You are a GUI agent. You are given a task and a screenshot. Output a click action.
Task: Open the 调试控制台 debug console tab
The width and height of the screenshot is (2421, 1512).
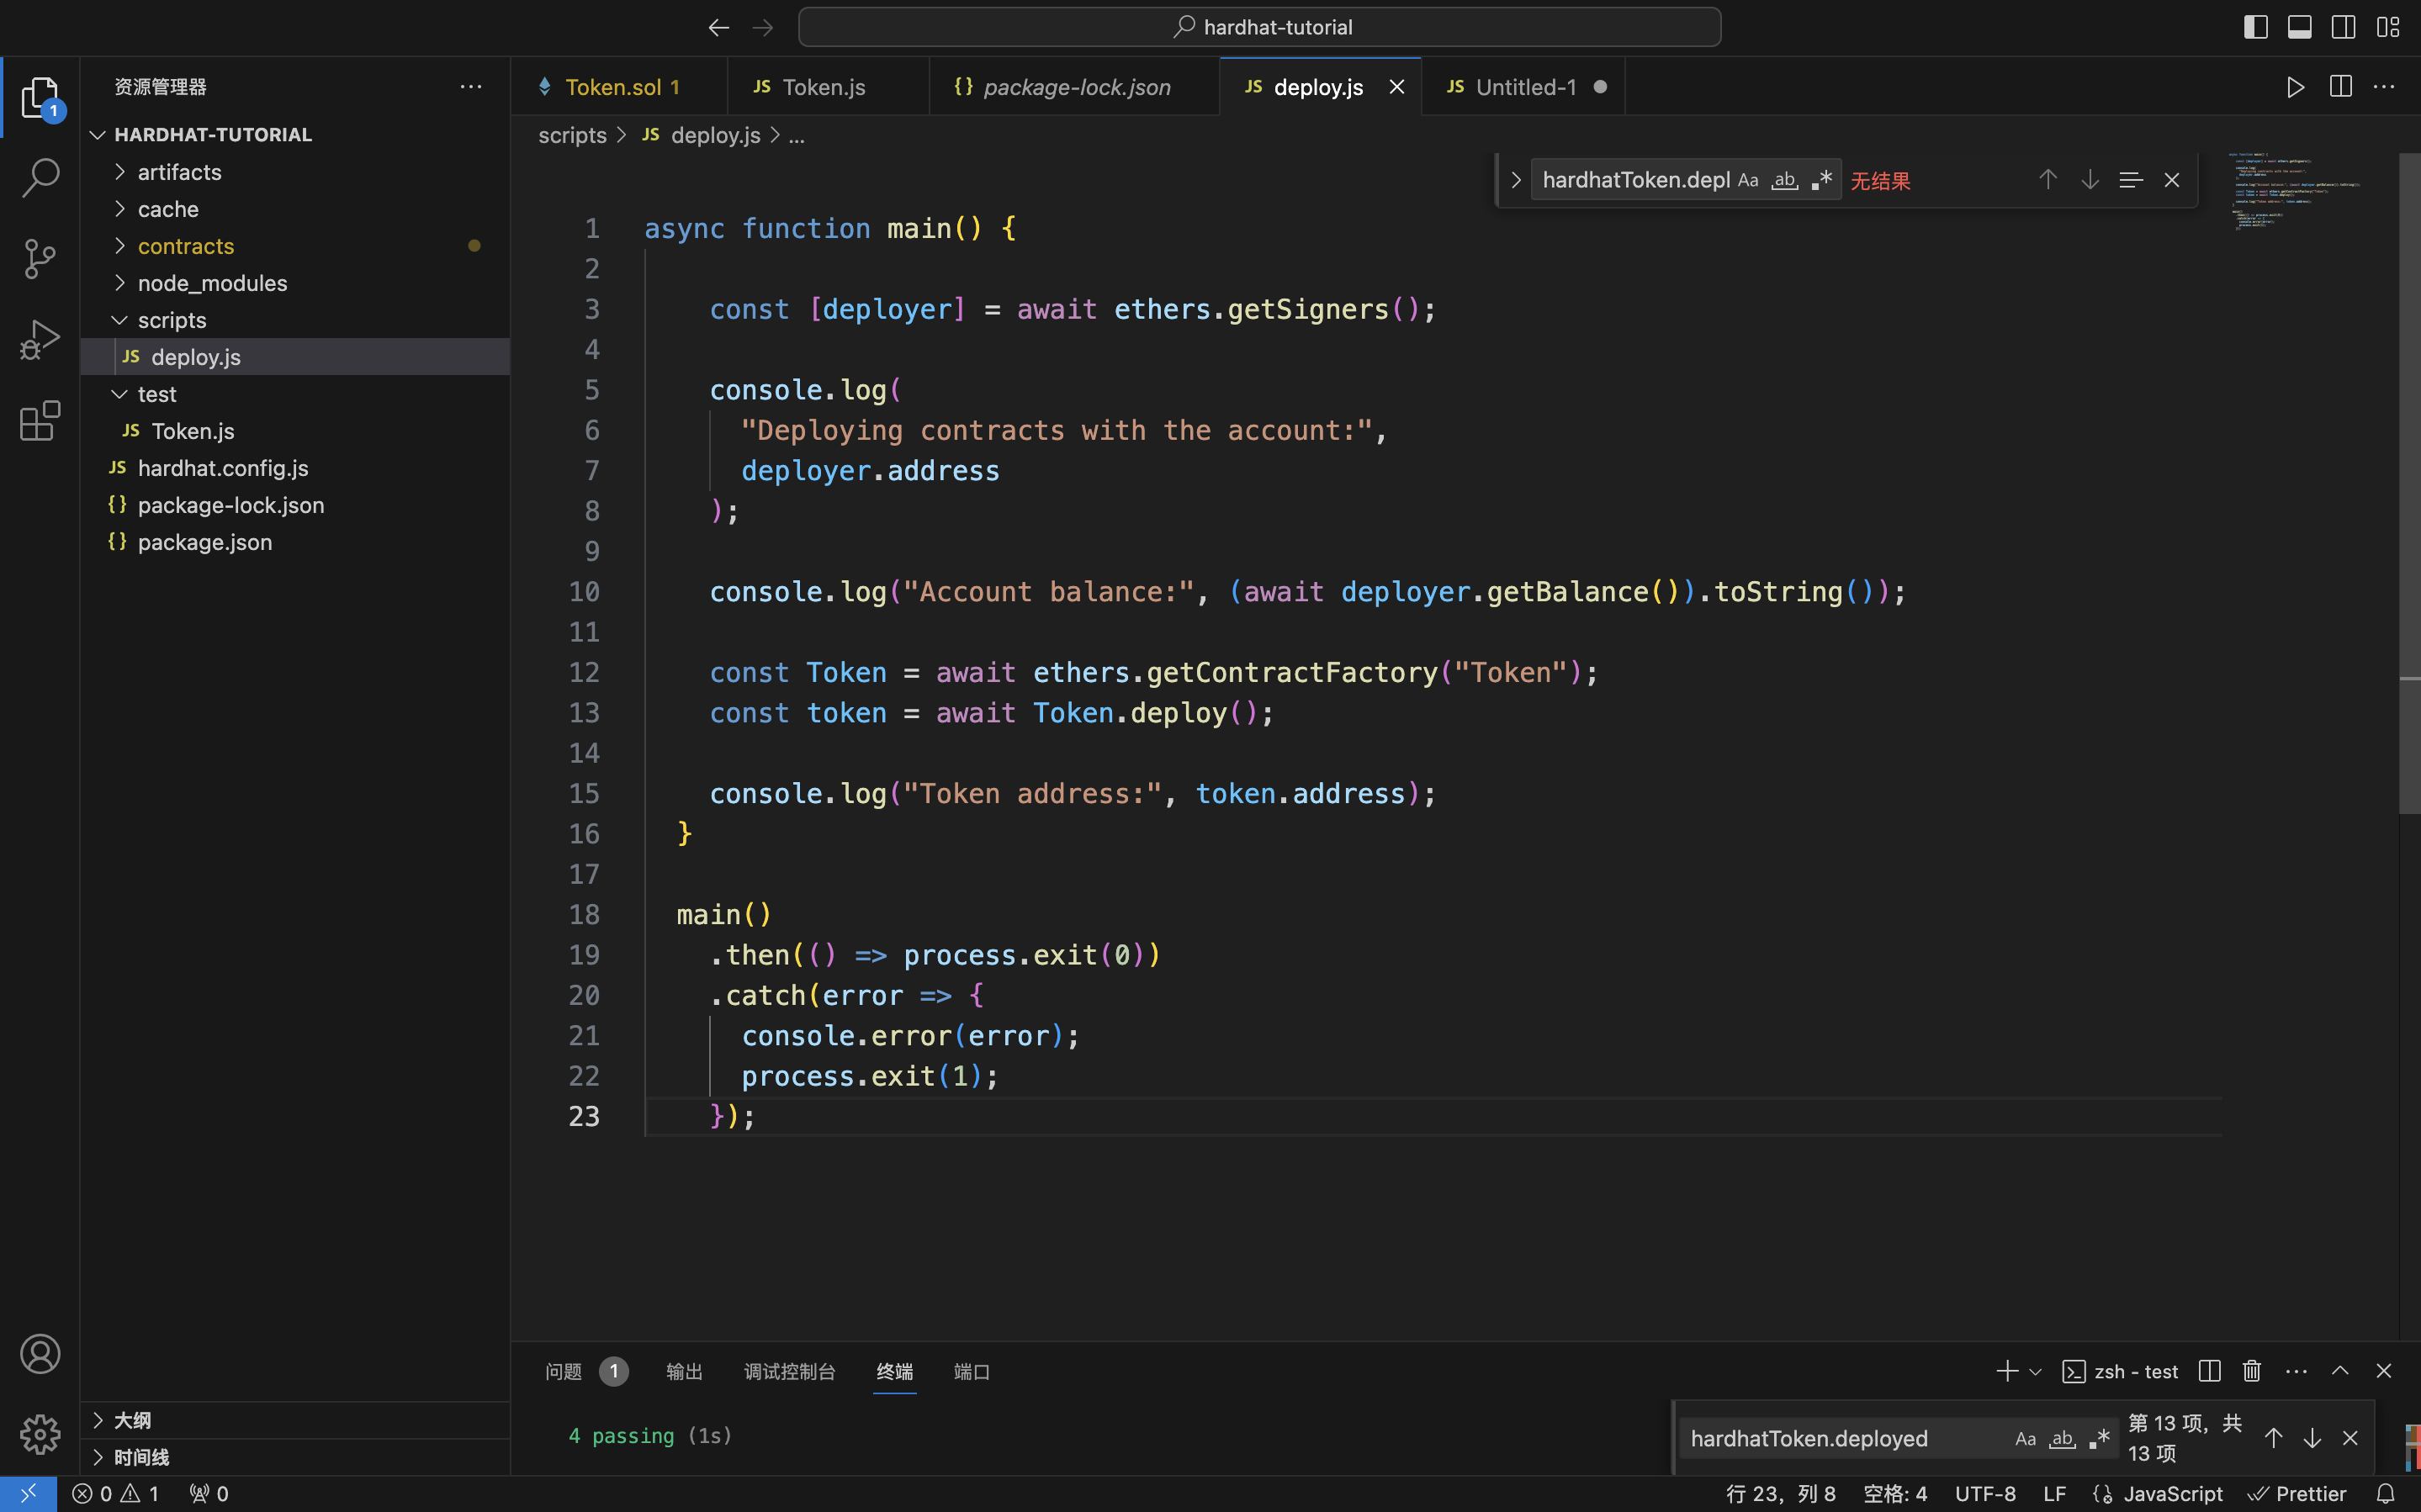(789, 1371)
